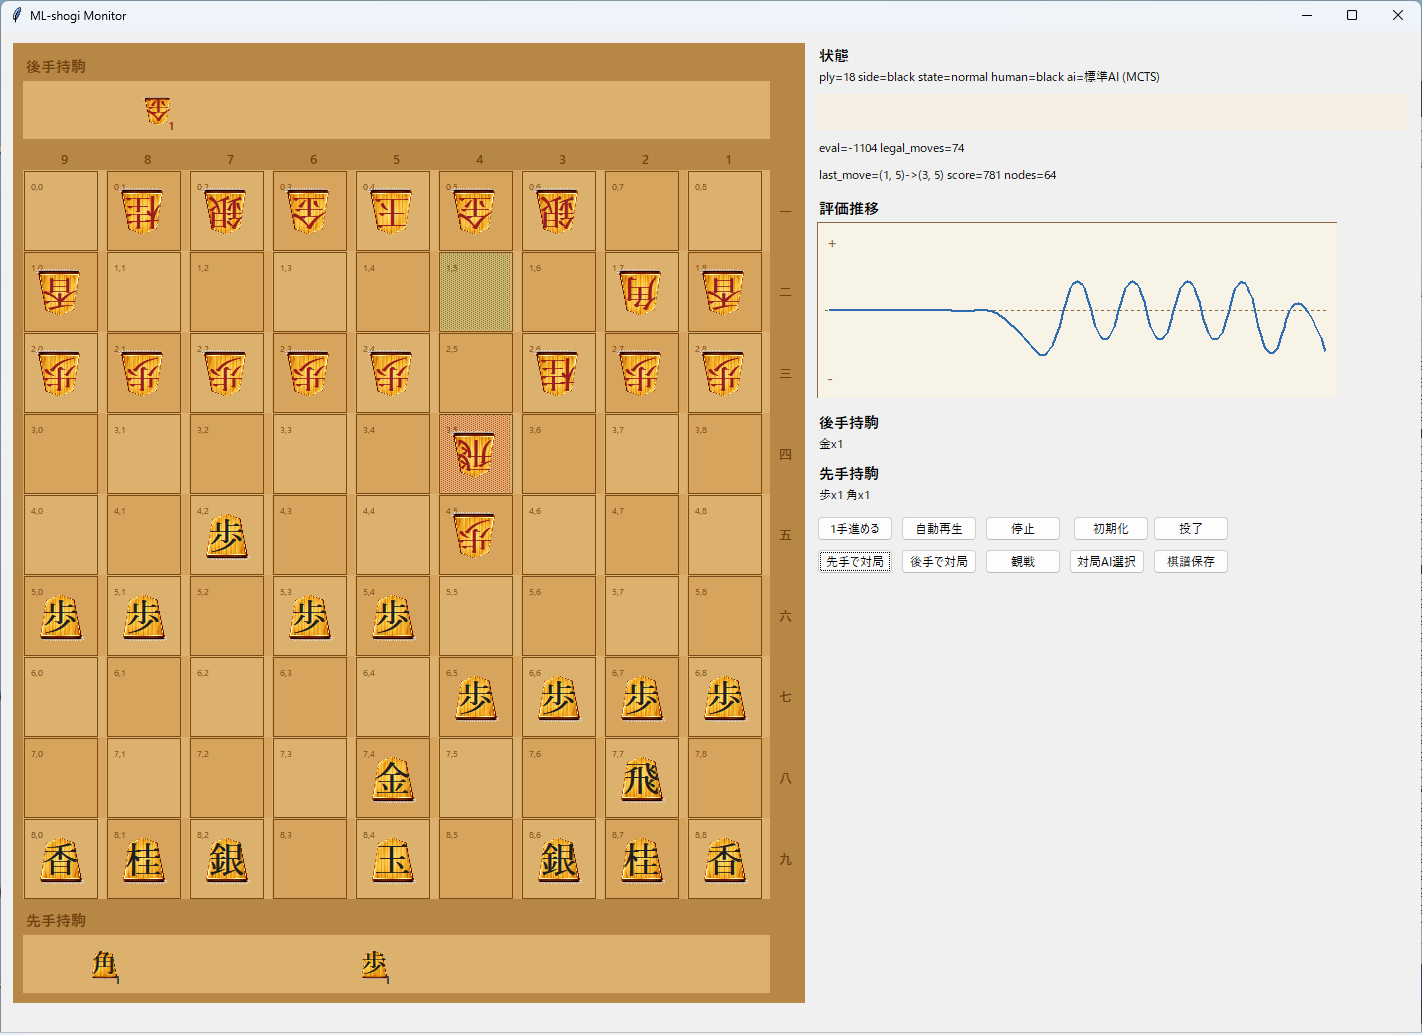Resign by clicking the 投了 button

1190,528
